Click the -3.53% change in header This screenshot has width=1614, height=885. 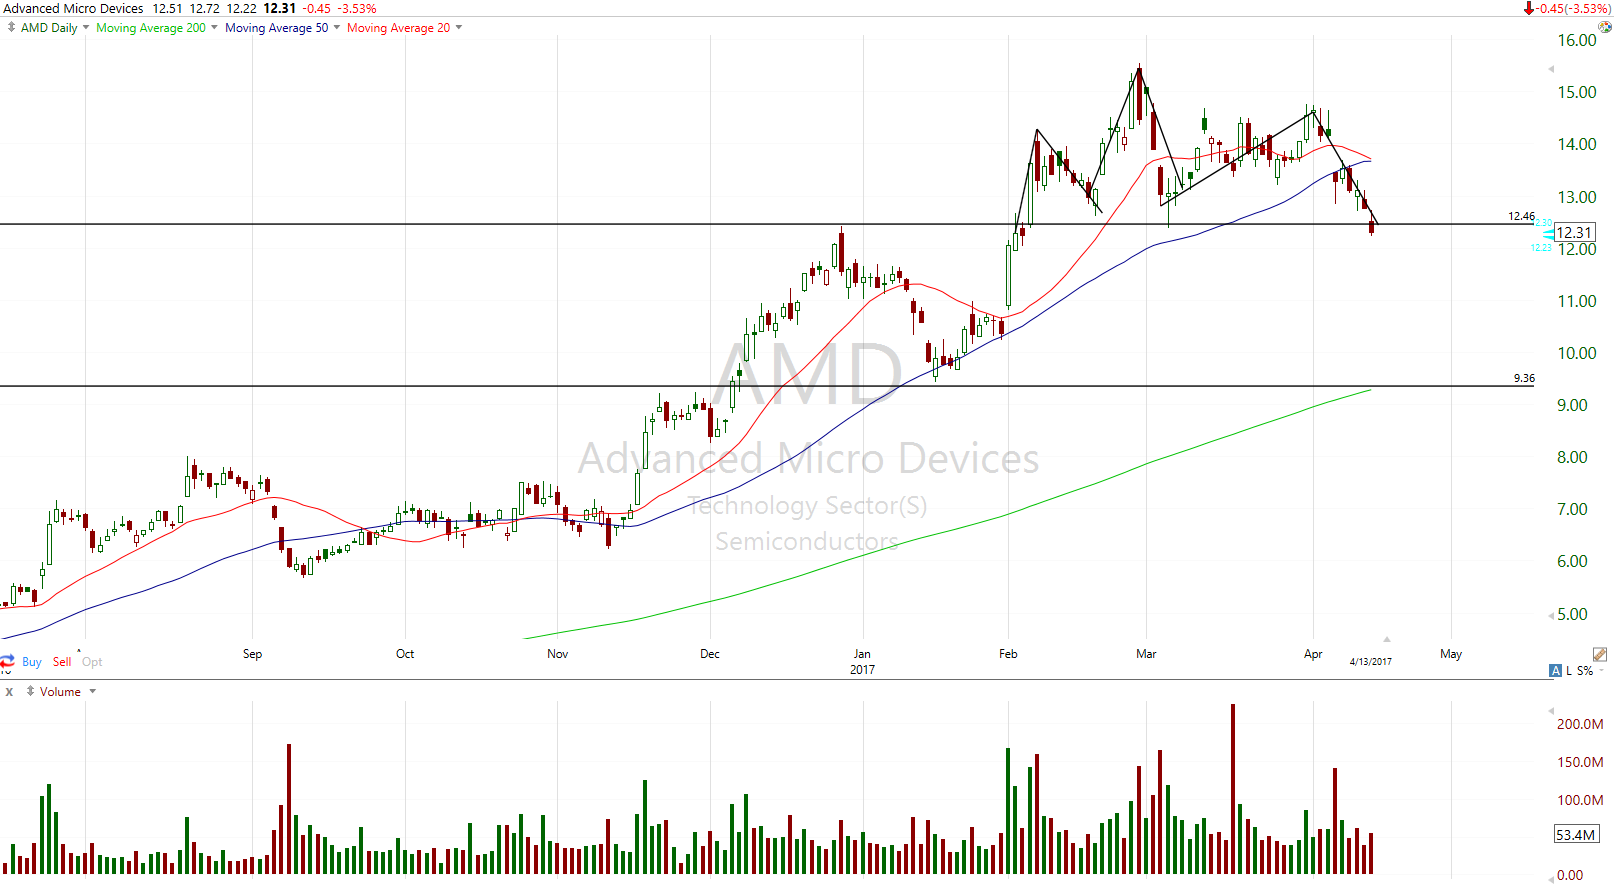pyautogui.click(x=357, y=8)
